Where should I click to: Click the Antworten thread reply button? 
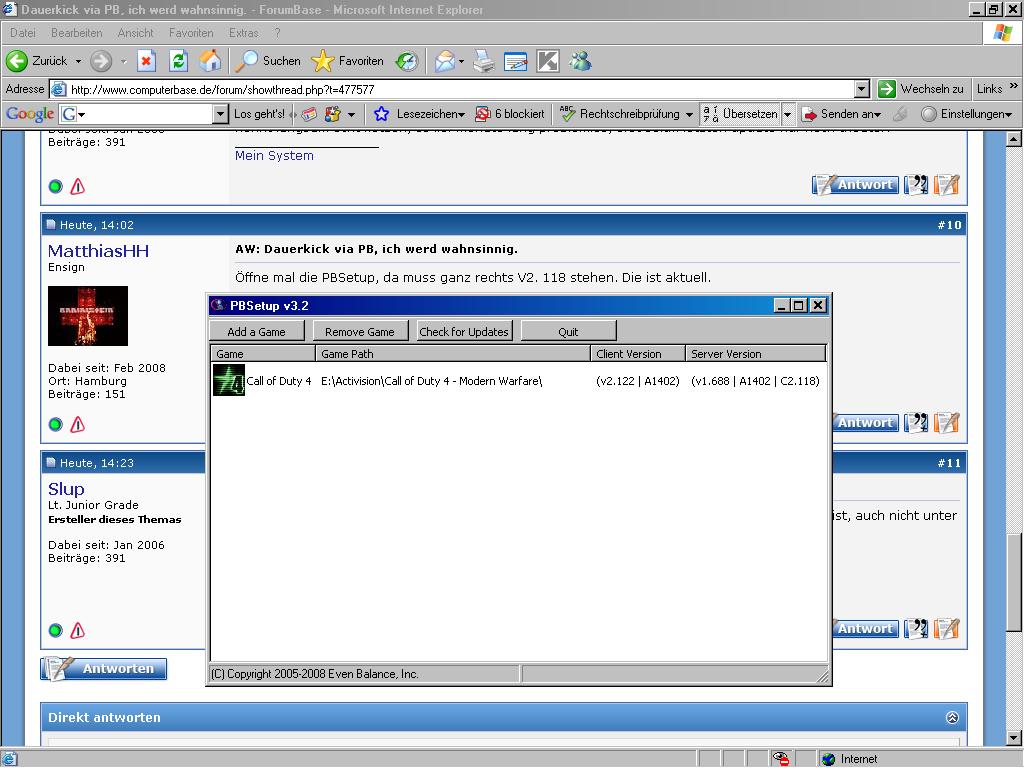tap(104, 669)
